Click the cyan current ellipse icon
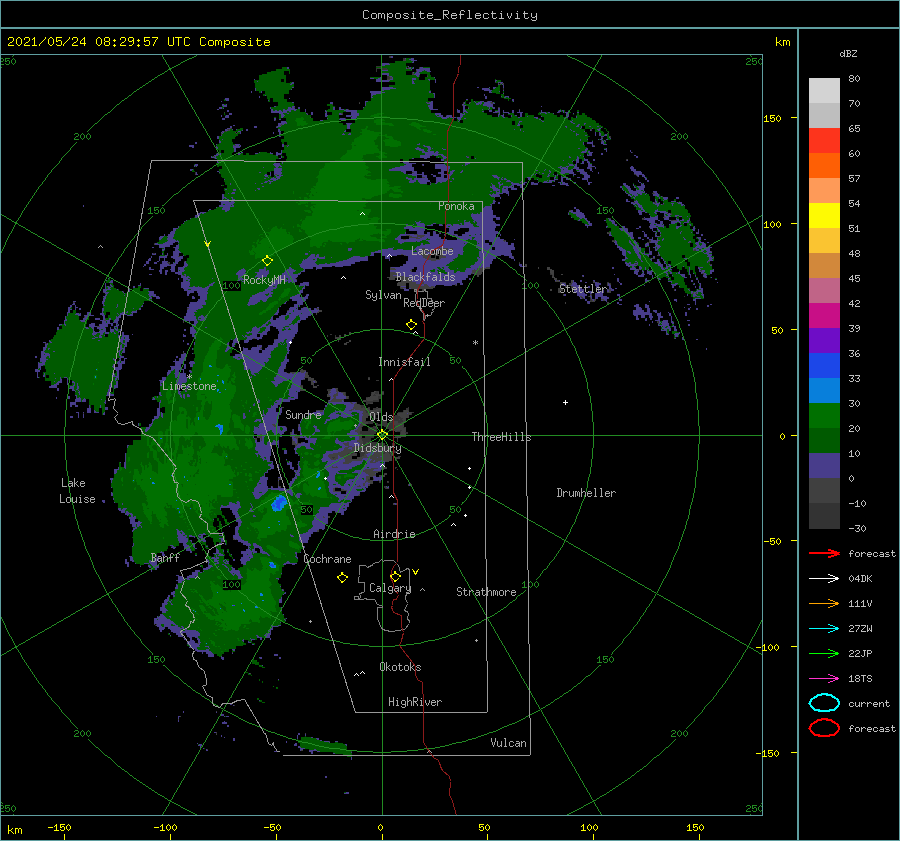Viewport: 900px width, 841px height. point(824,703)
